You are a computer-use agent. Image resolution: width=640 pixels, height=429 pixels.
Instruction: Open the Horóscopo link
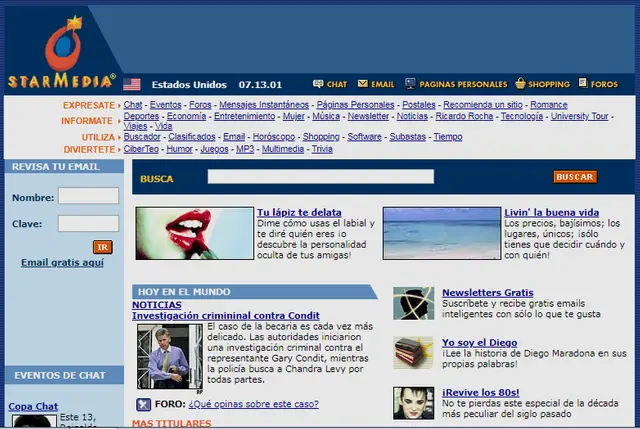pos(273,137)
